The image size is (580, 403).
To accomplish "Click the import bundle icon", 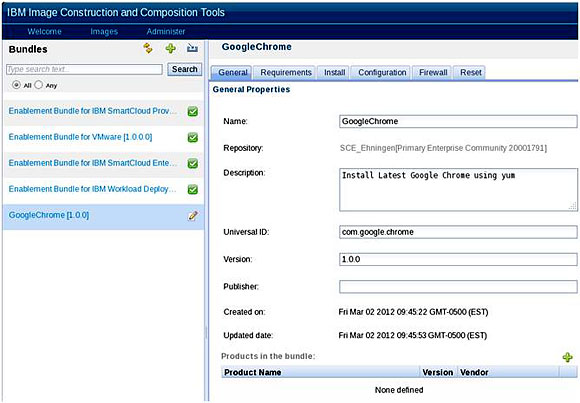I will coord(192,48).
